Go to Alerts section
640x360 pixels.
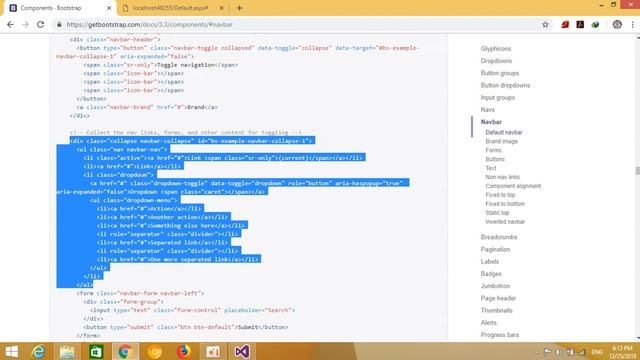point(489,323)
